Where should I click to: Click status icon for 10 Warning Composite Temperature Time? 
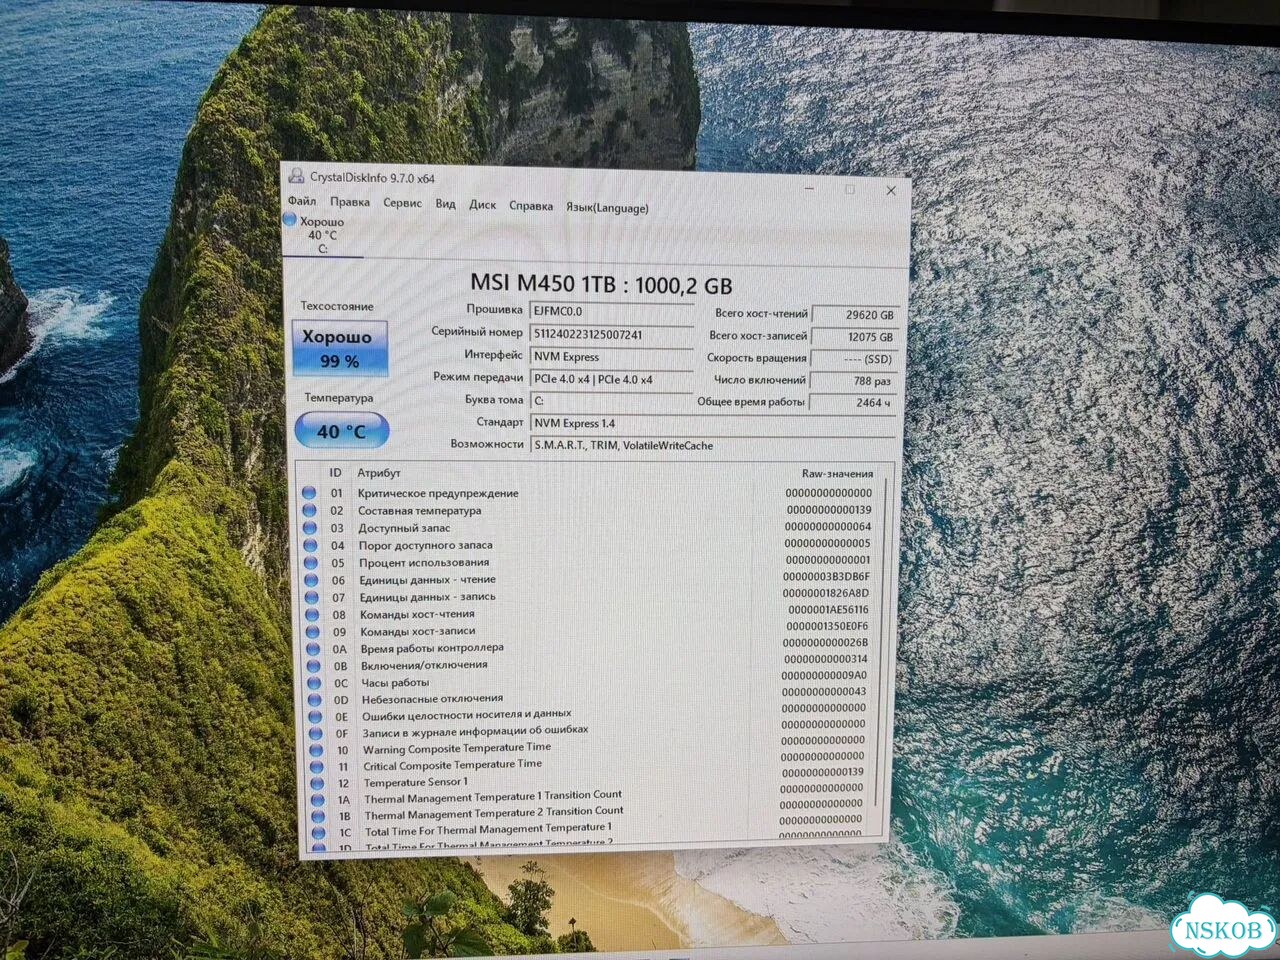click(315, 751)
